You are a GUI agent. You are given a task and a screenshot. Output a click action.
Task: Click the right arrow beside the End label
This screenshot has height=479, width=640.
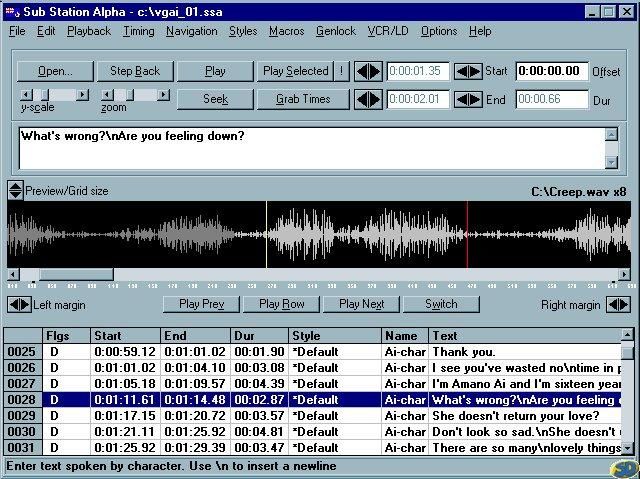pyautogui.click(x=475, y=99)
